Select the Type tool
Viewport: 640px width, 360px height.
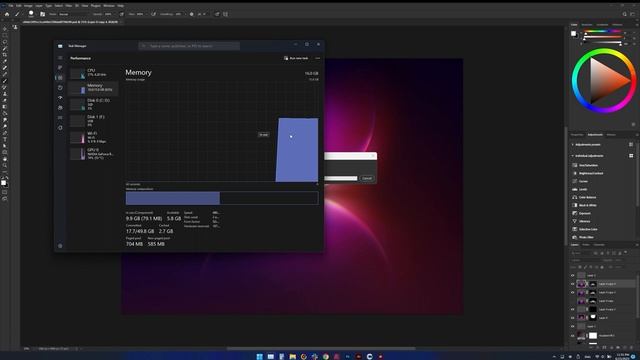pos(4,140)
